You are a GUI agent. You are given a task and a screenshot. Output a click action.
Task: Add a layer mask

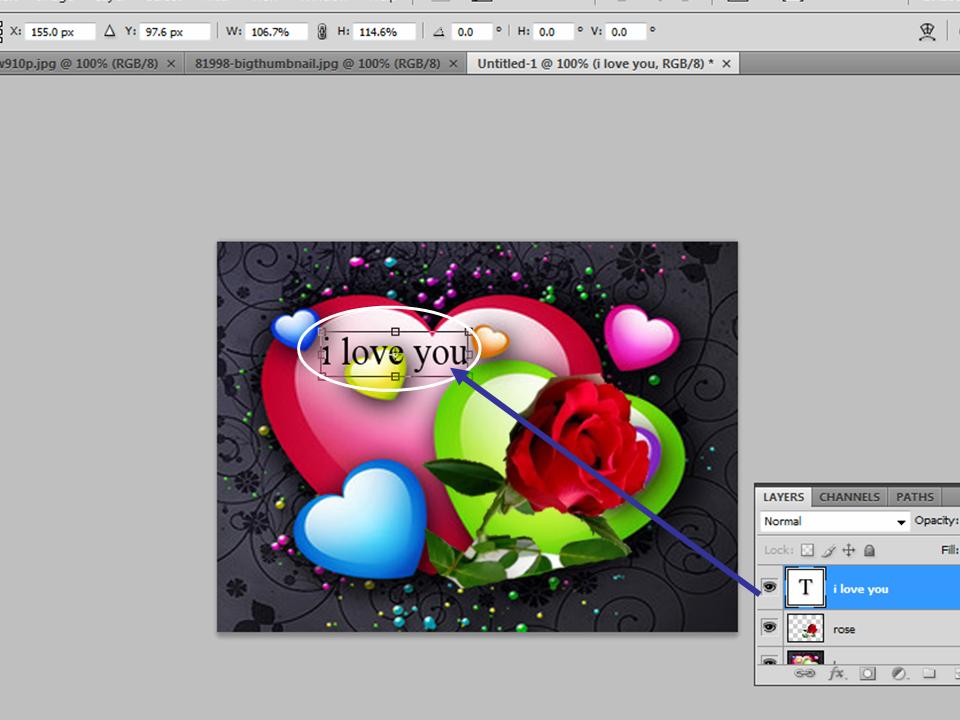pos(867,673)
